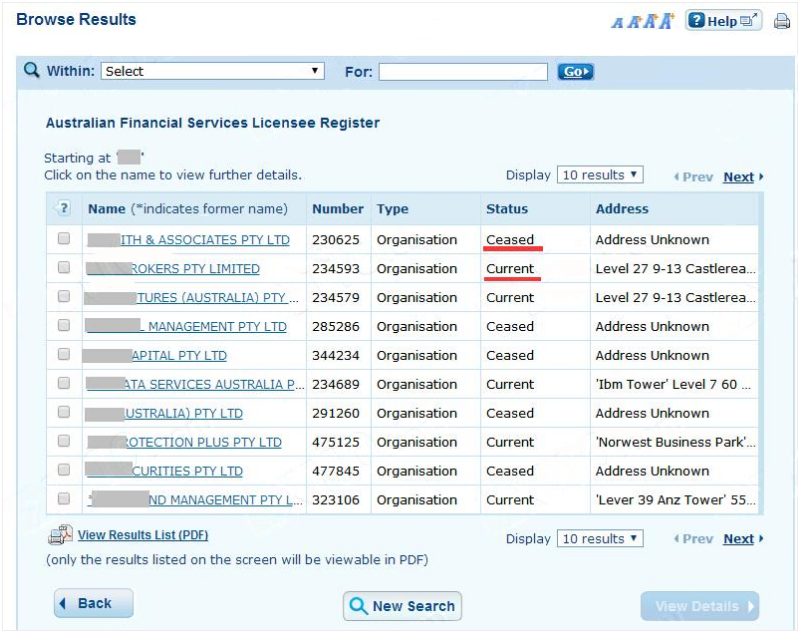The width and height of the screenshot is (799, 636).
Task: Click the Back button
Action: [x=93, y=604]
